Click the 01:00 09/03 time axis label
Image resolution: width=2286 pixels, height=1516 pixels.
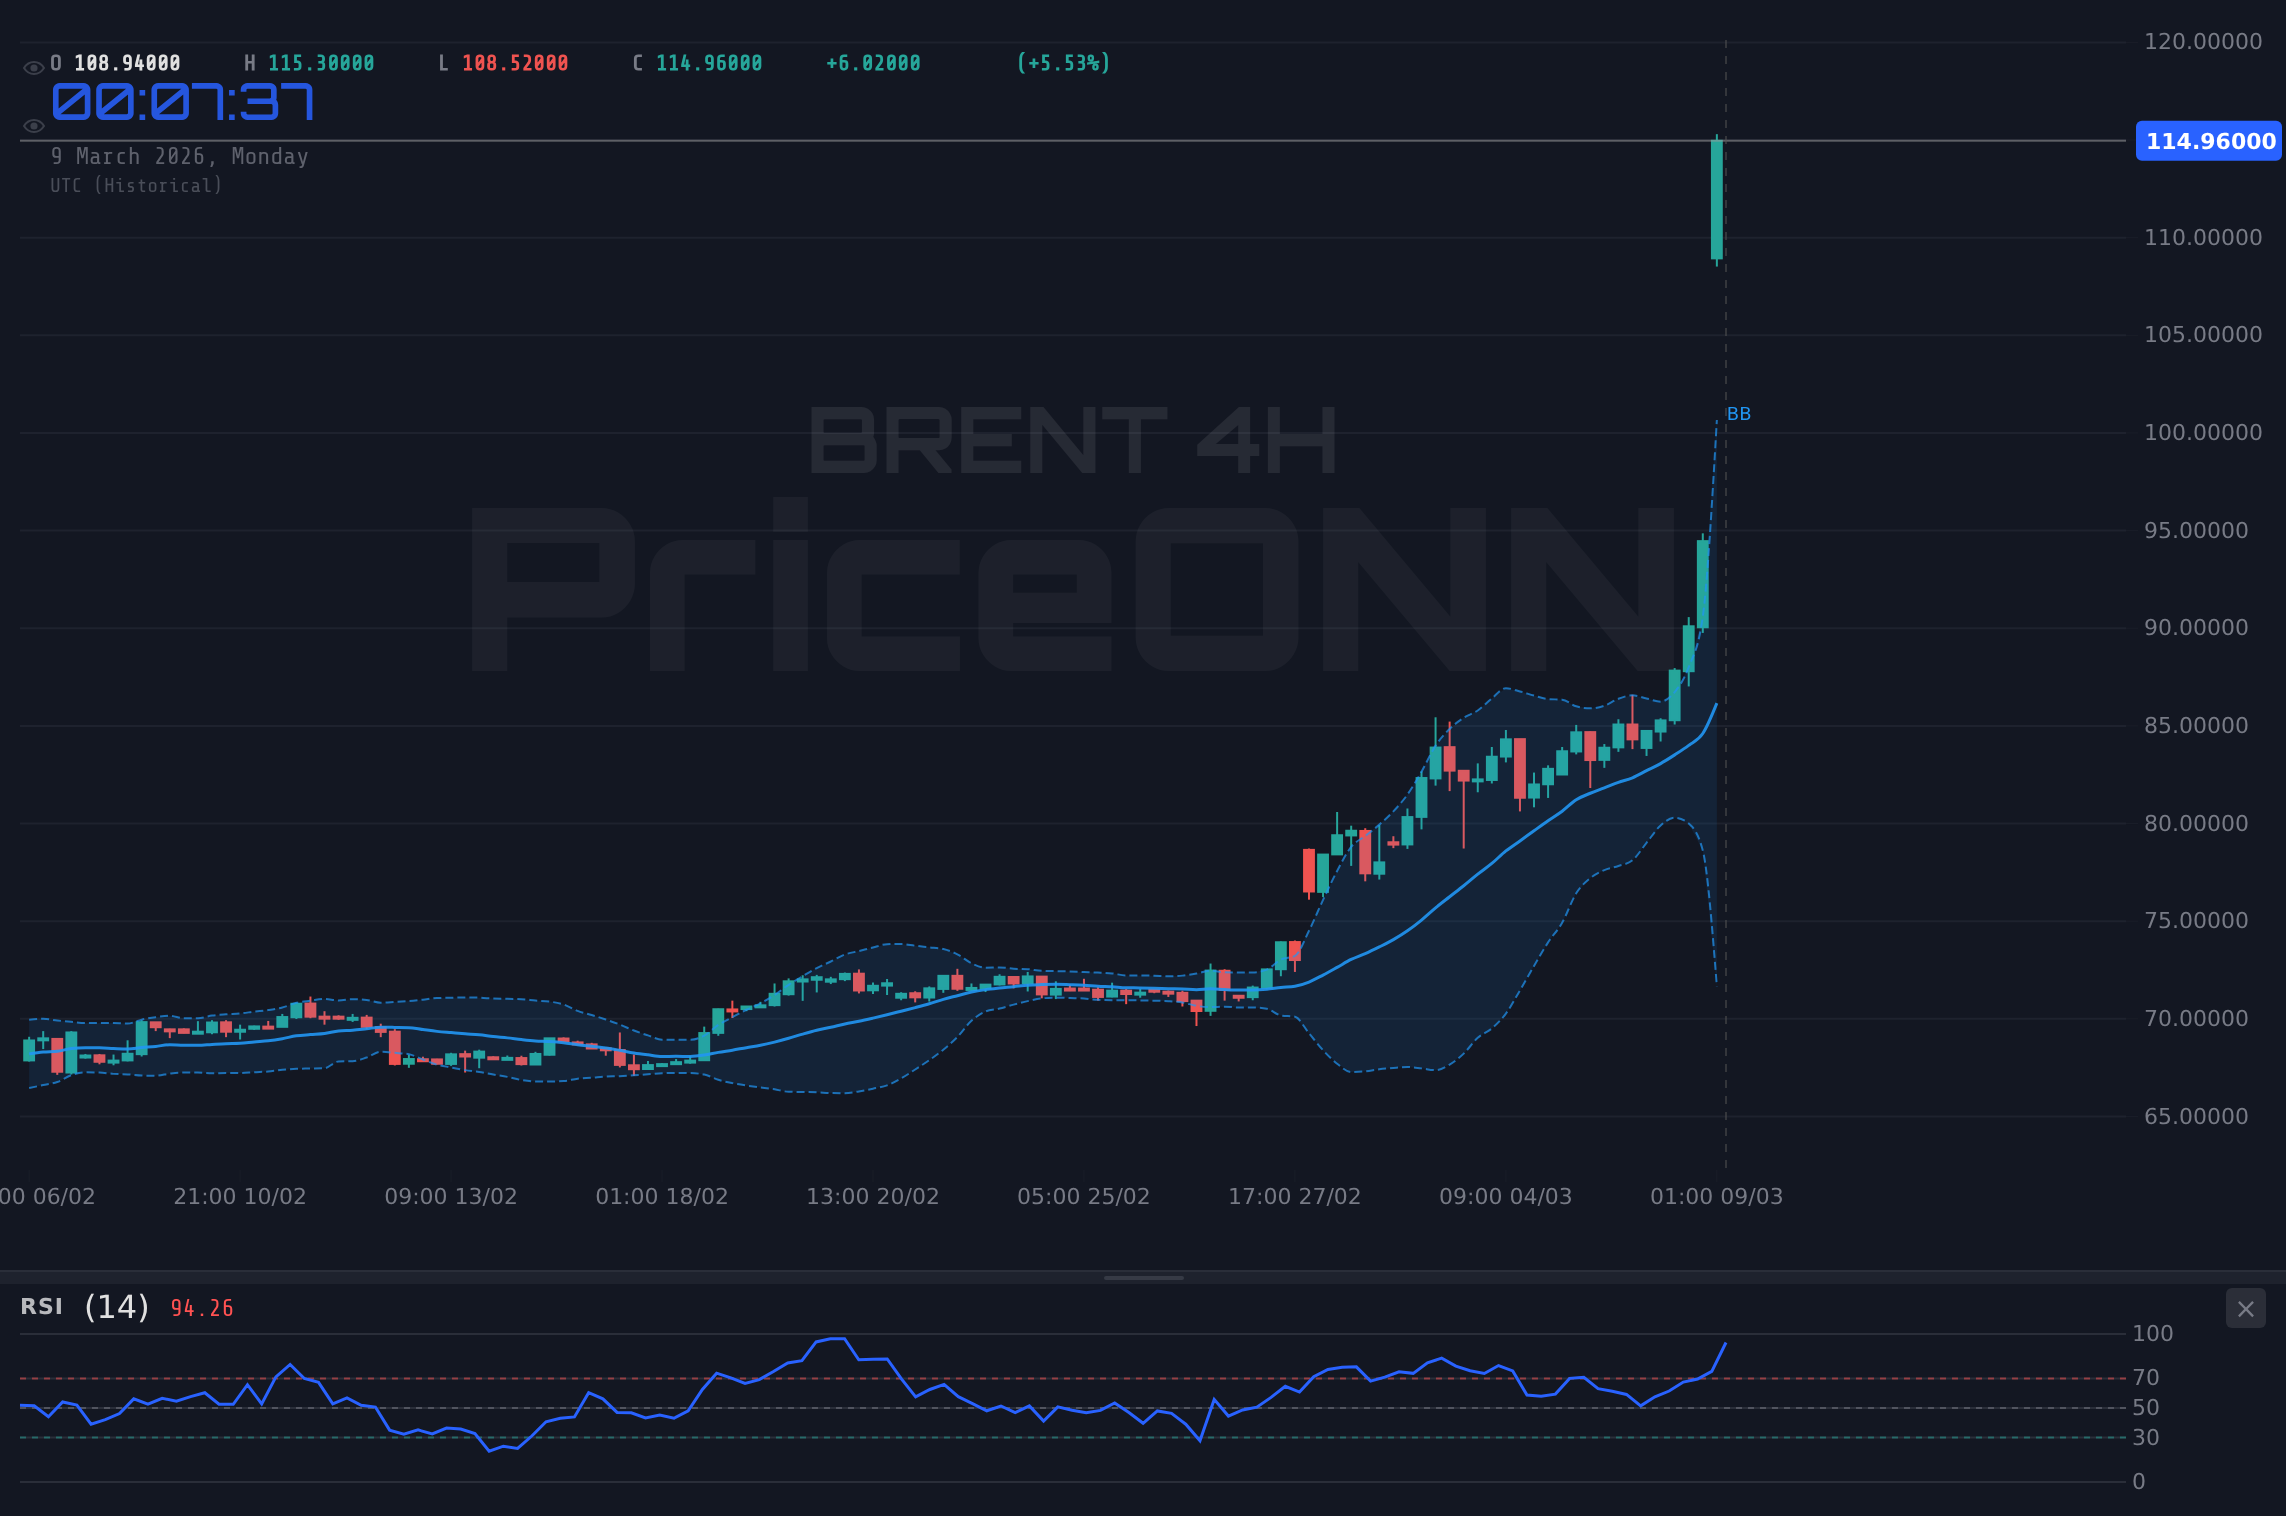(1717, 1197)
